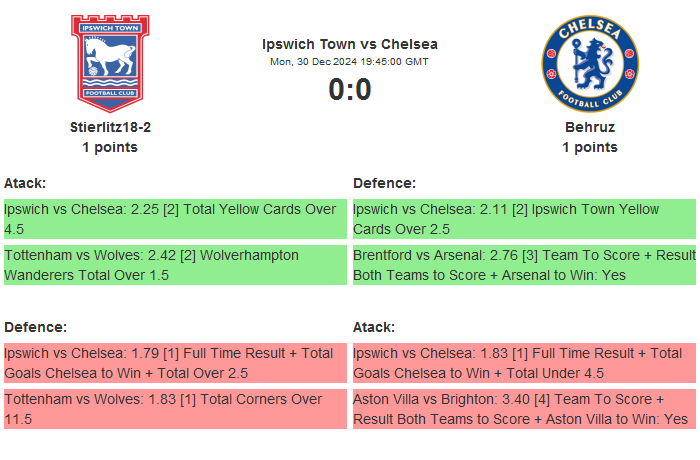Select the Chelsea to Win Total Over 2.5 bet
Viewport: 700px width, 460px height.
pyautogui.click(x=174, y=363)
